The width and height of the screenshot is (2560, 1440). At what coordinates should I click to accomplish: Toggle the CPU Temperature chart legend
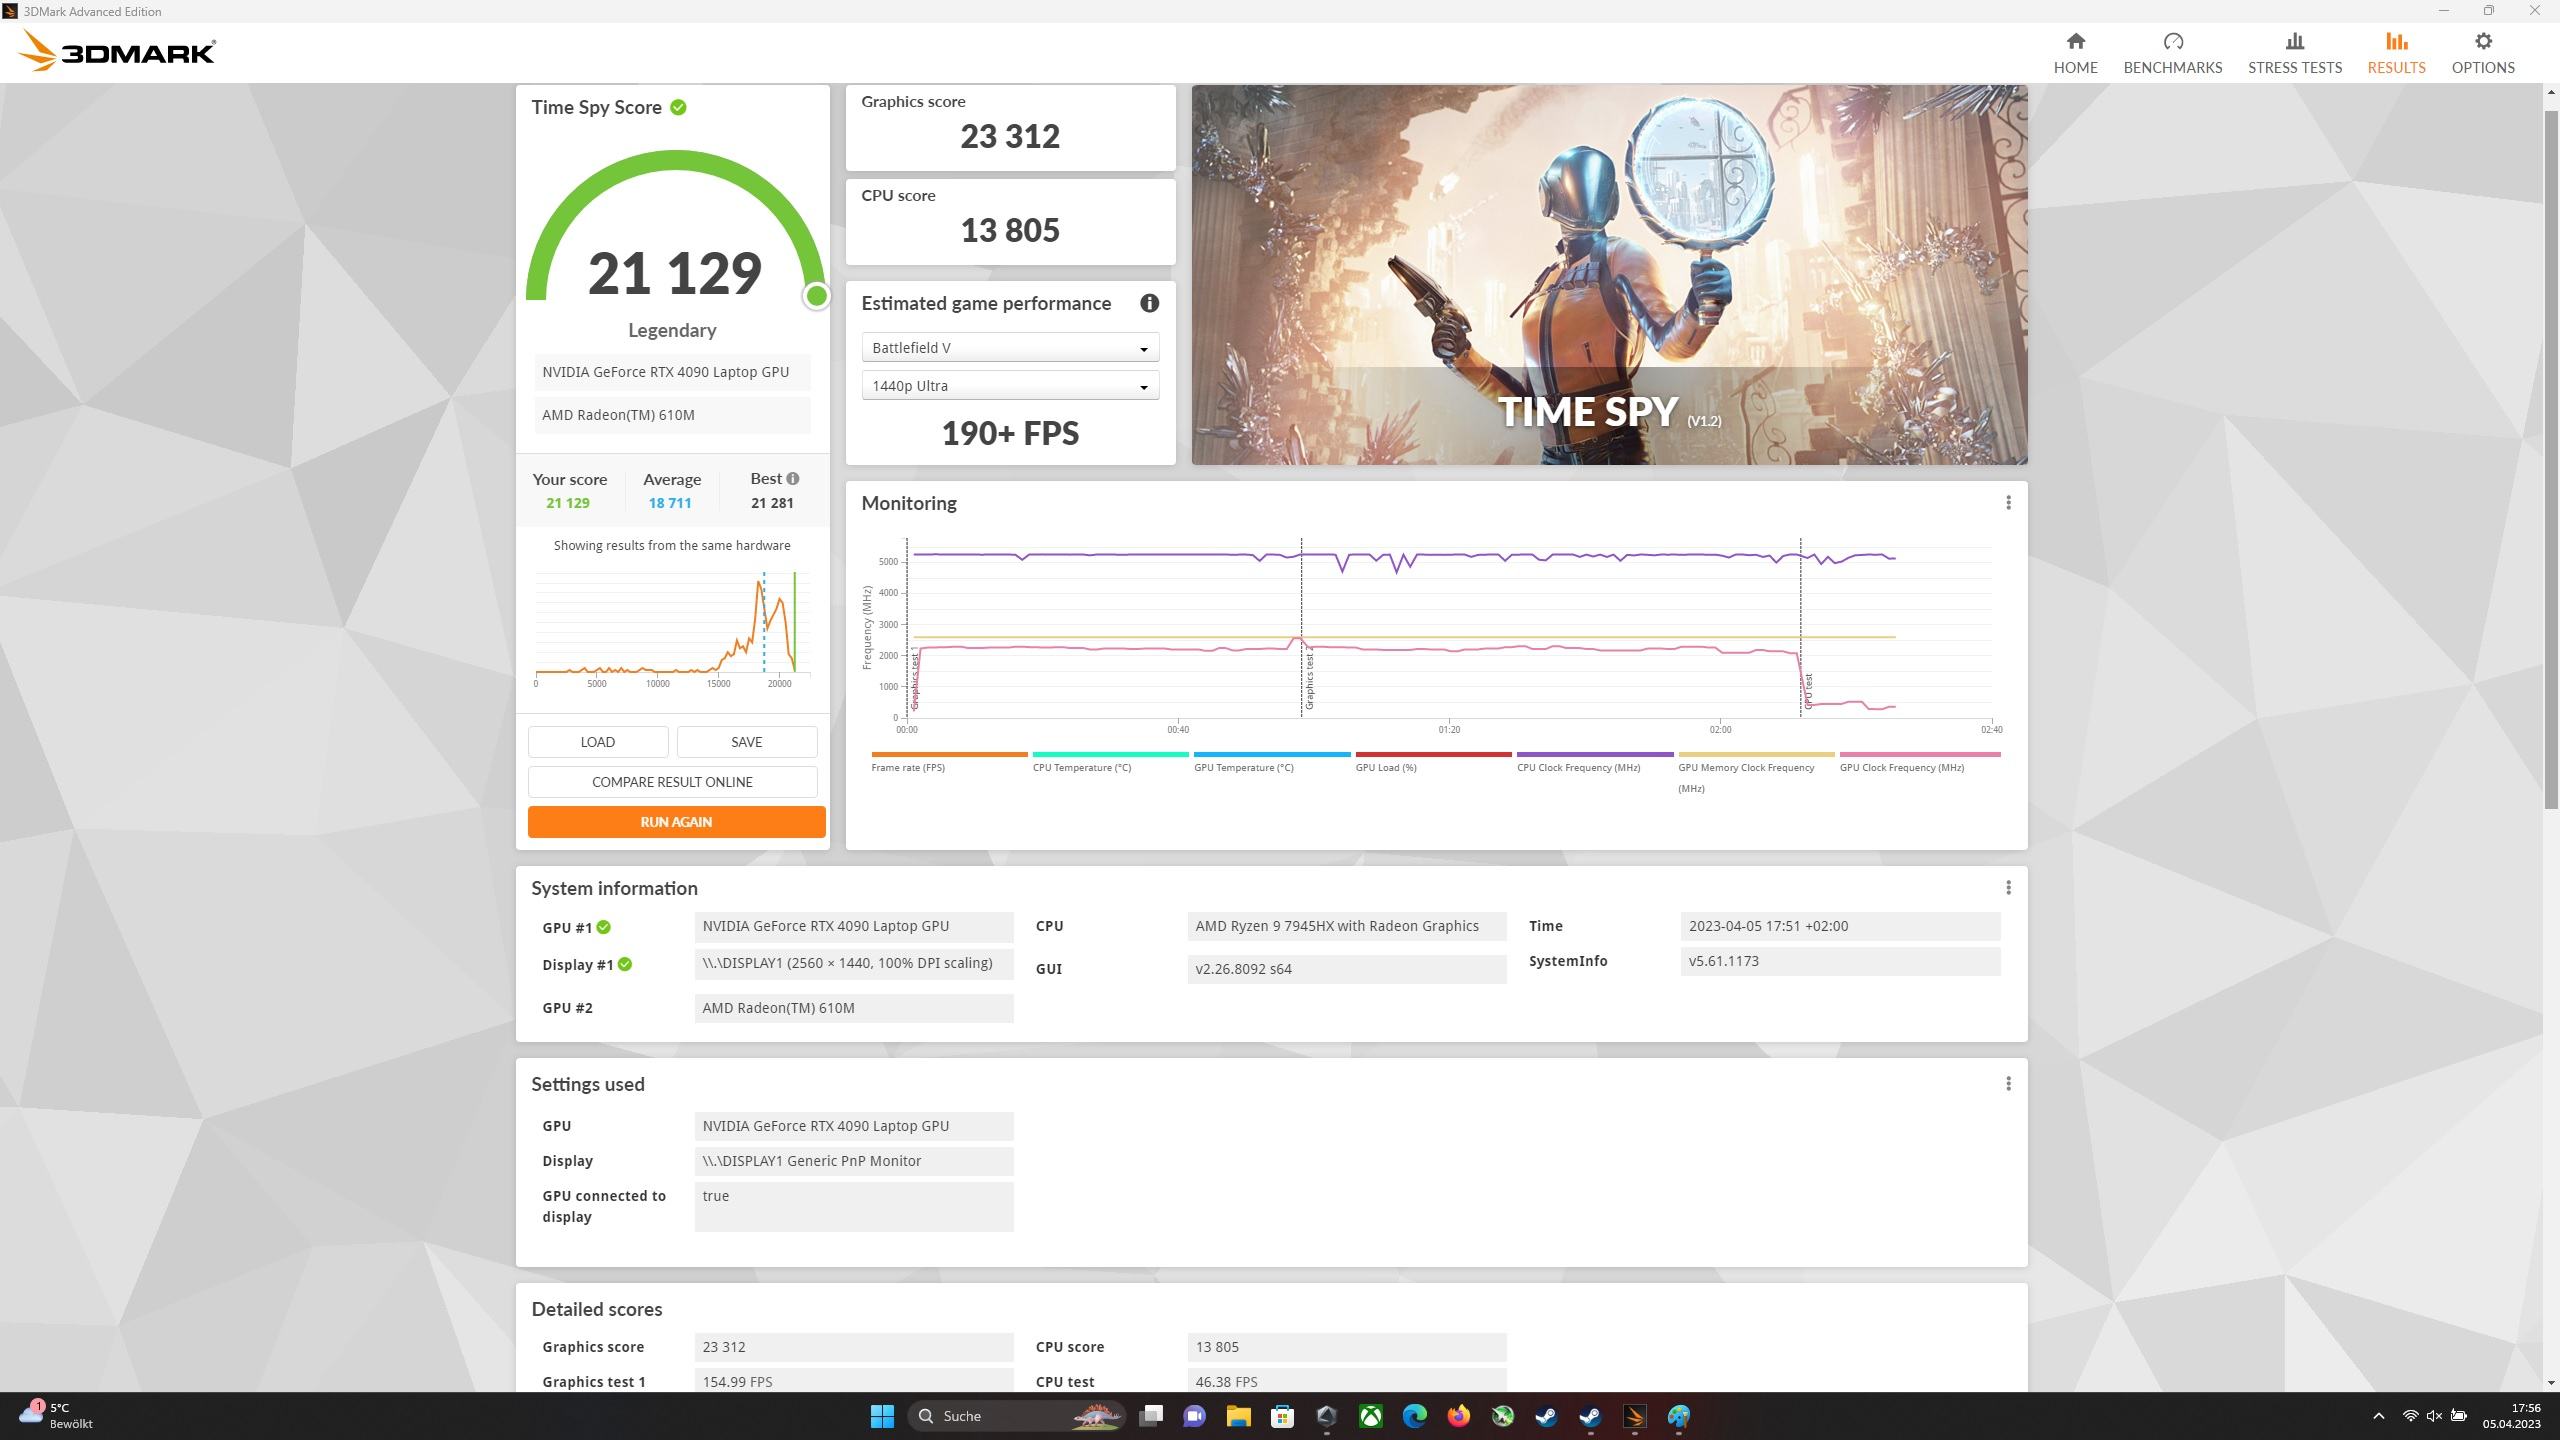pos(1081,767)
